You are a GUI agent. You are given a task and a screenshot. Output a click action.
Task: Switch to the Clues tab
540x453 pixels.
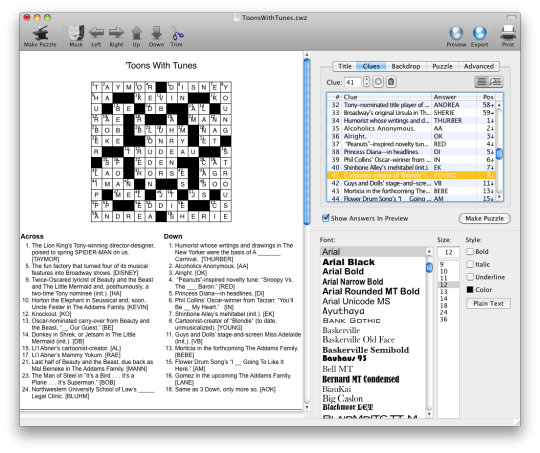tap(371, 66)
